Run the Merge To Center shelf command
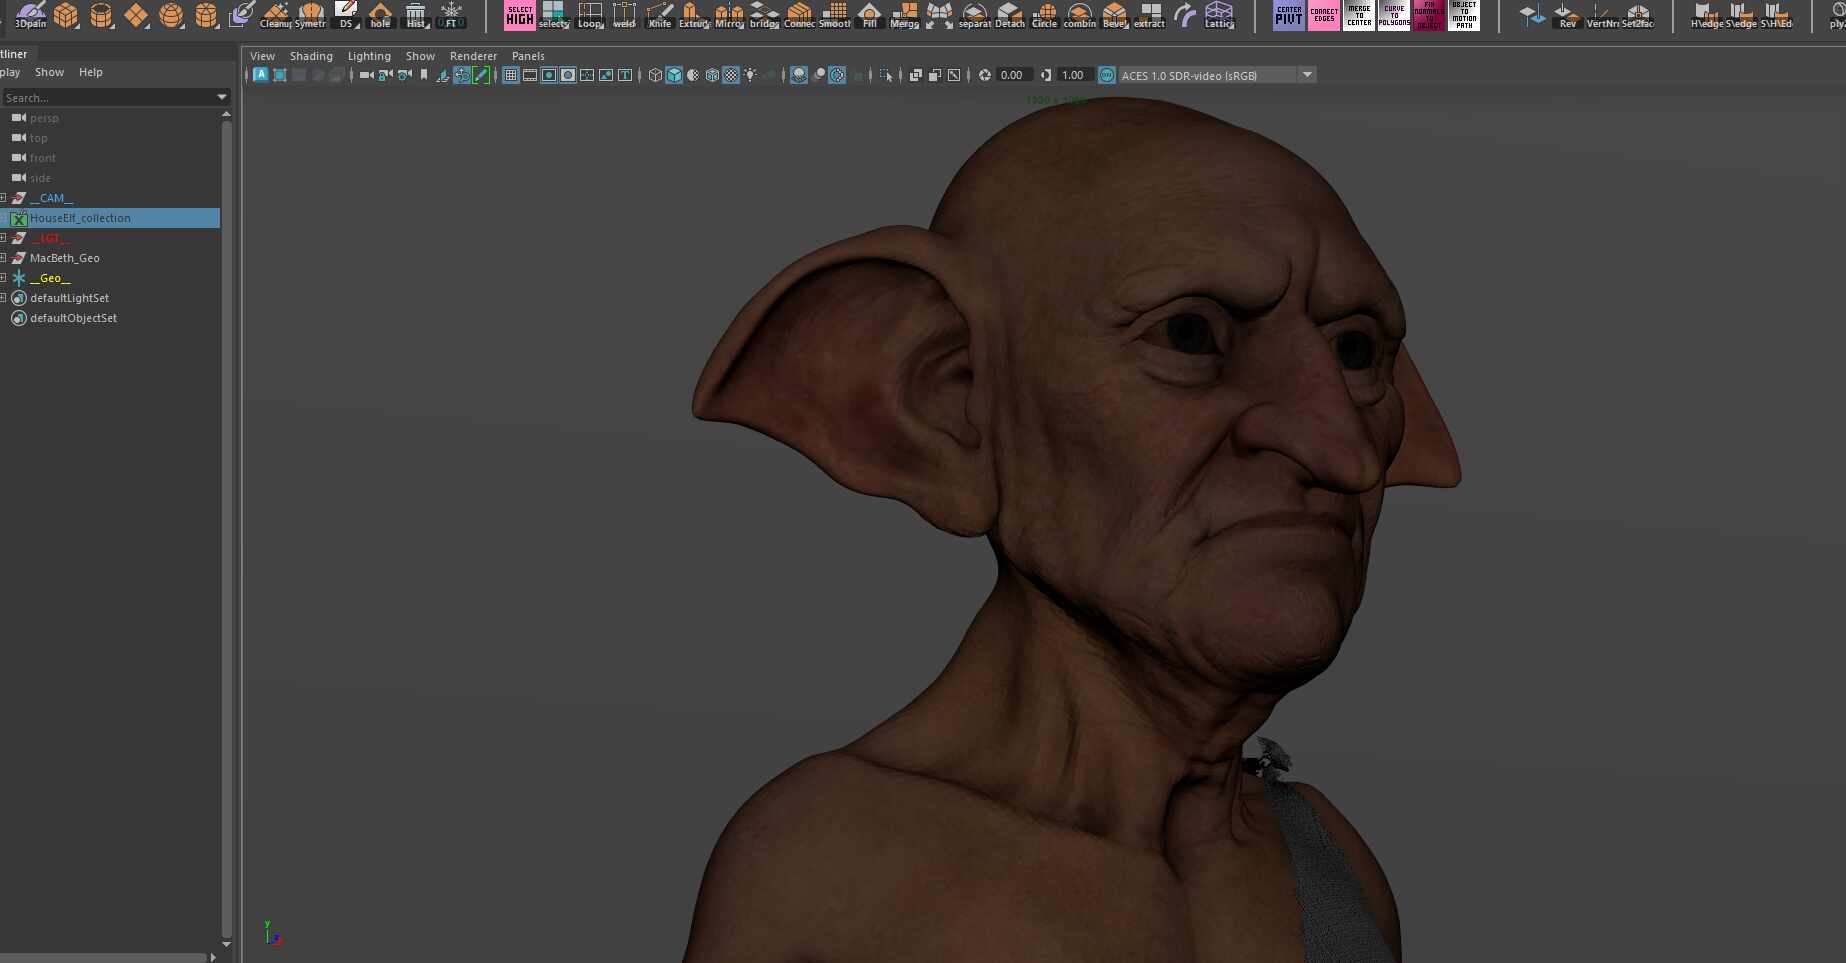This screenshot has height=963, width=1846. click(x=1359, y=15)
